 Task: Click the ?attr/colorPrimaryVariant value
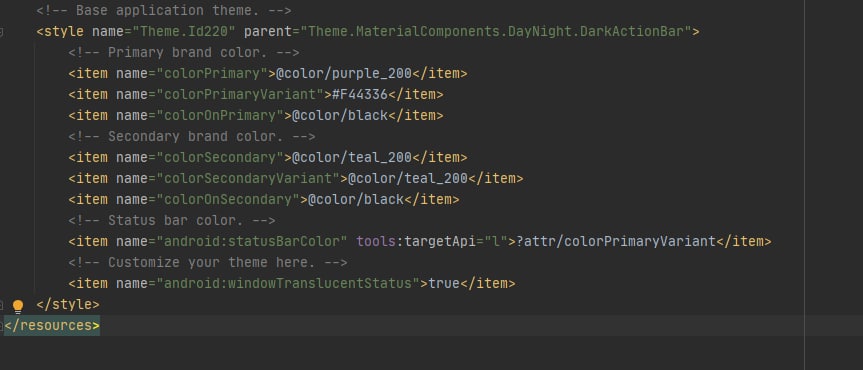(x=615, y=241)
